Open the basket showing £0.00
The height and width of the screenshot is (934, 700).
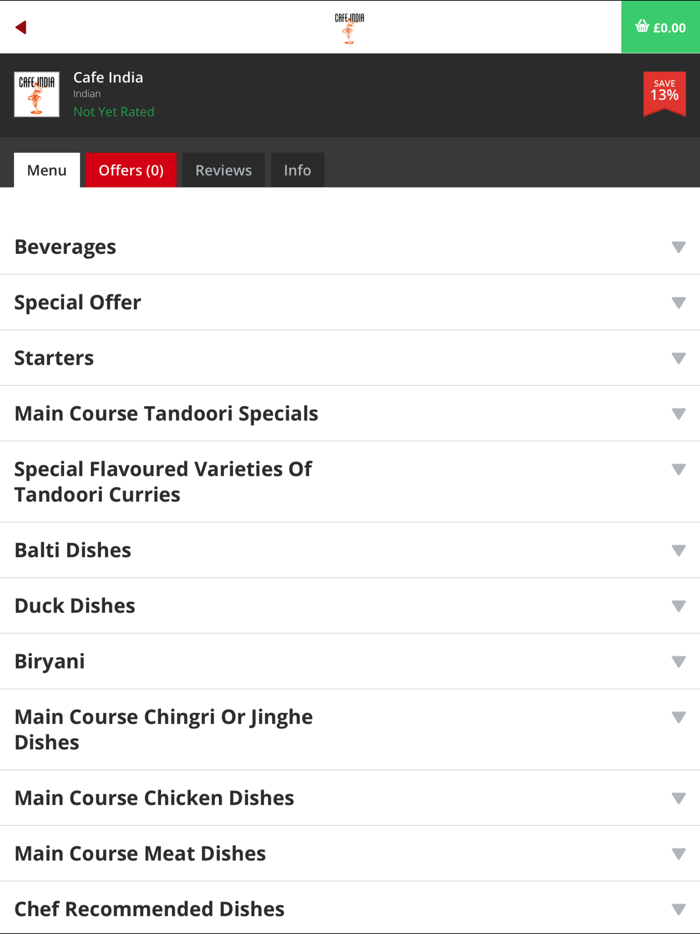660,27
